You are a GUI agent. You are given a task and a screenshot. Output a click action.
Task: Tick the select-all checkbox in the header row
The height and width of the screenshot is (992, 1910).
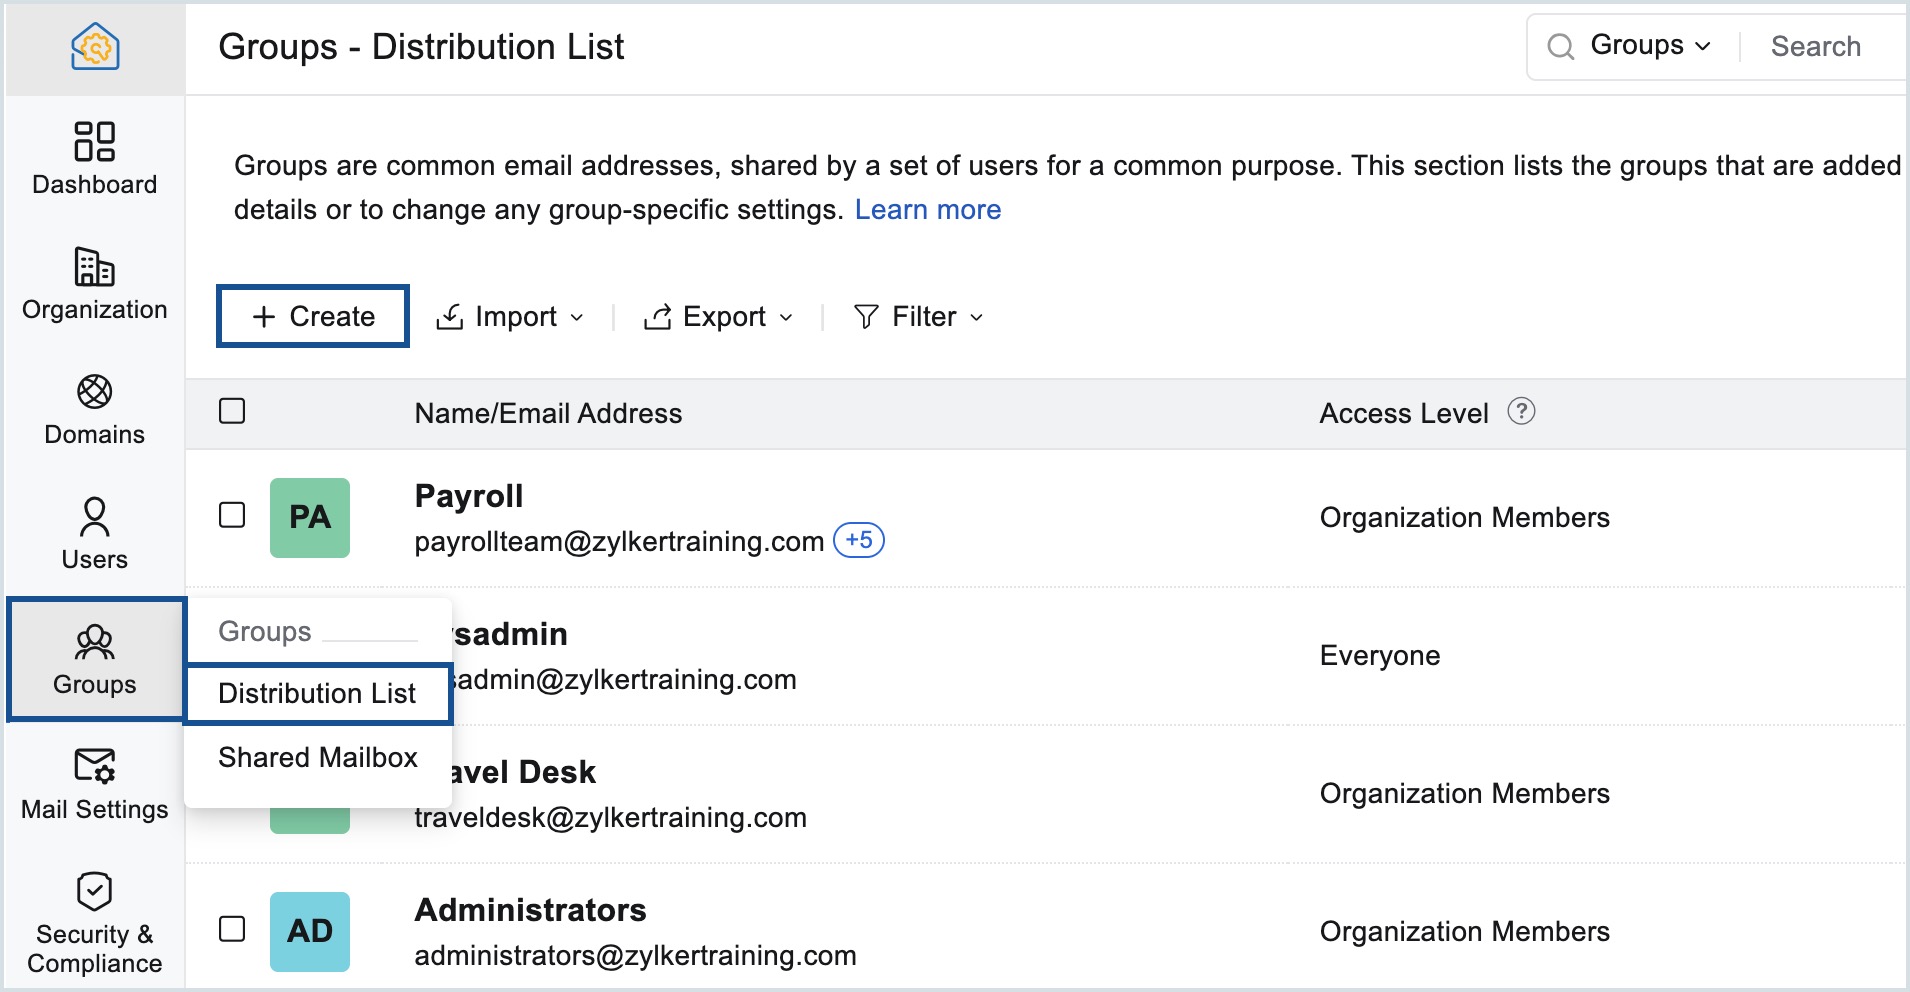232,410
